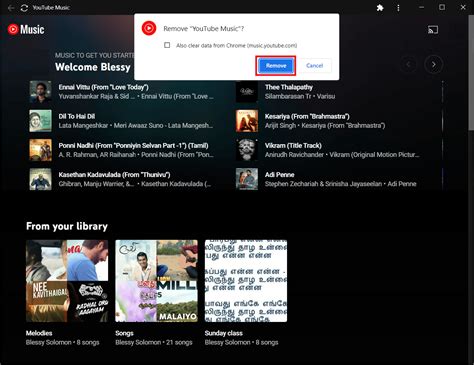Click the reload icon in title bar
474x365 pixels.
(24, 8)
